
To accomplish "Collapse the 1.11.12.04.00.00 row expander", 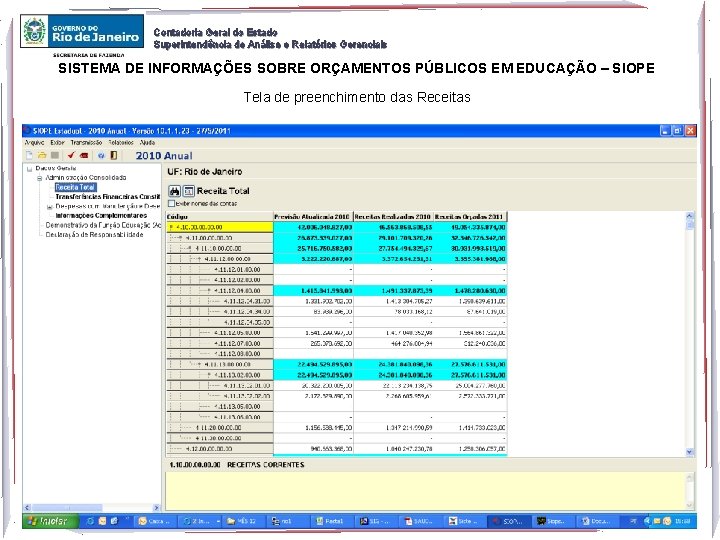I will (x=209, y=291).
